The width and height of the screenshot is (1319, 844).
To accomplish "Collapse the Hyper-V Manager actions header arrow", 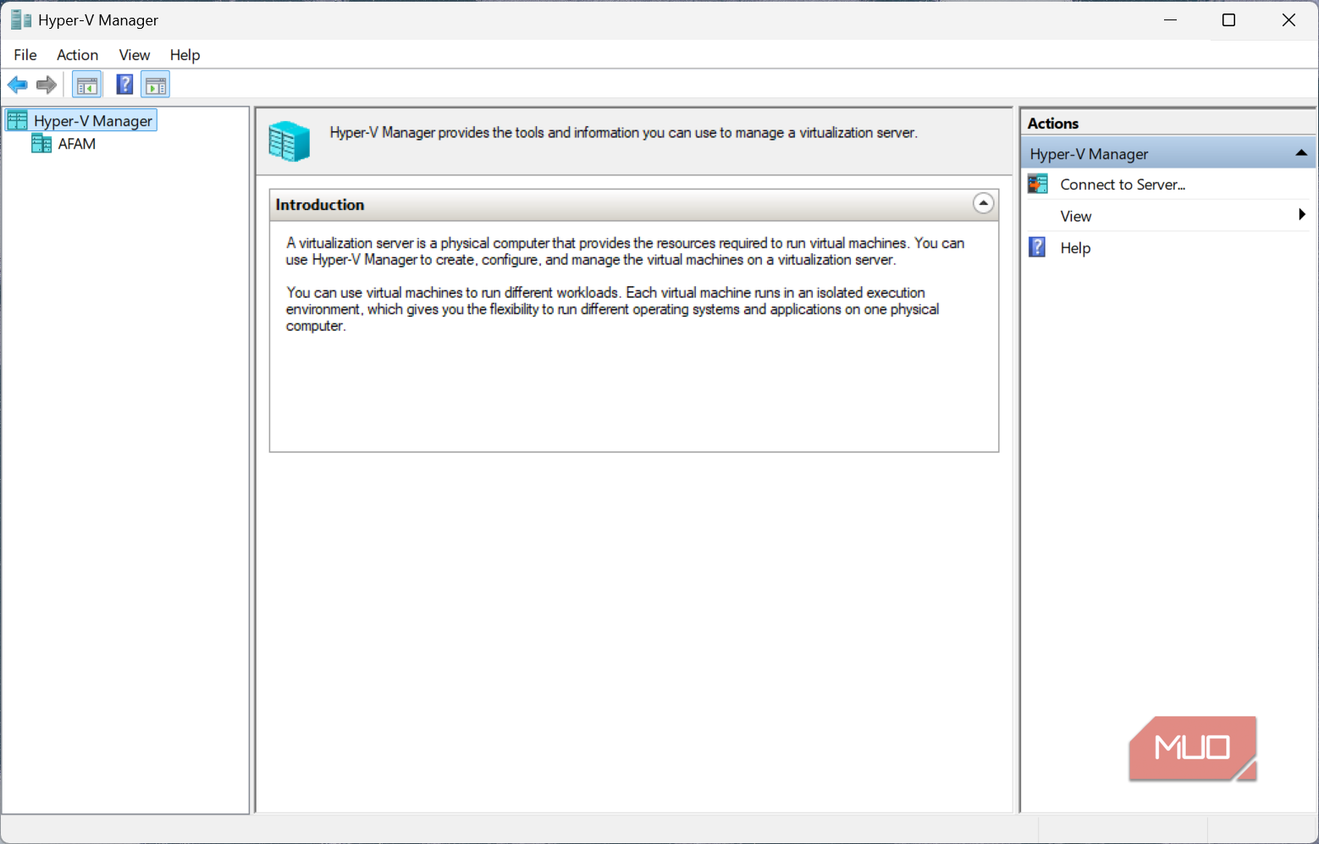I will 1301,153.
